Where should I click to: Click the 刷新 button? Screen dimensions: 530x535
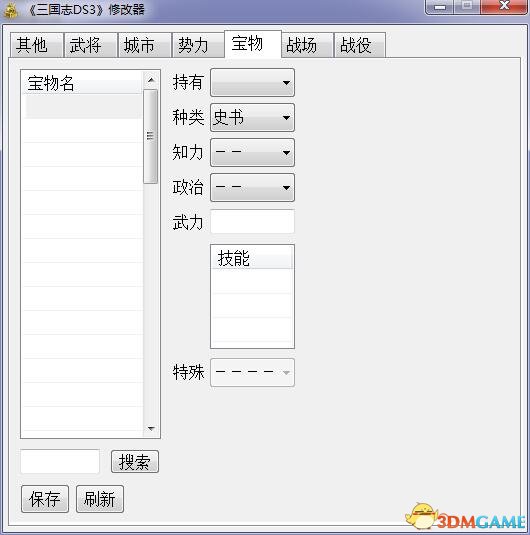pos(100,499)
